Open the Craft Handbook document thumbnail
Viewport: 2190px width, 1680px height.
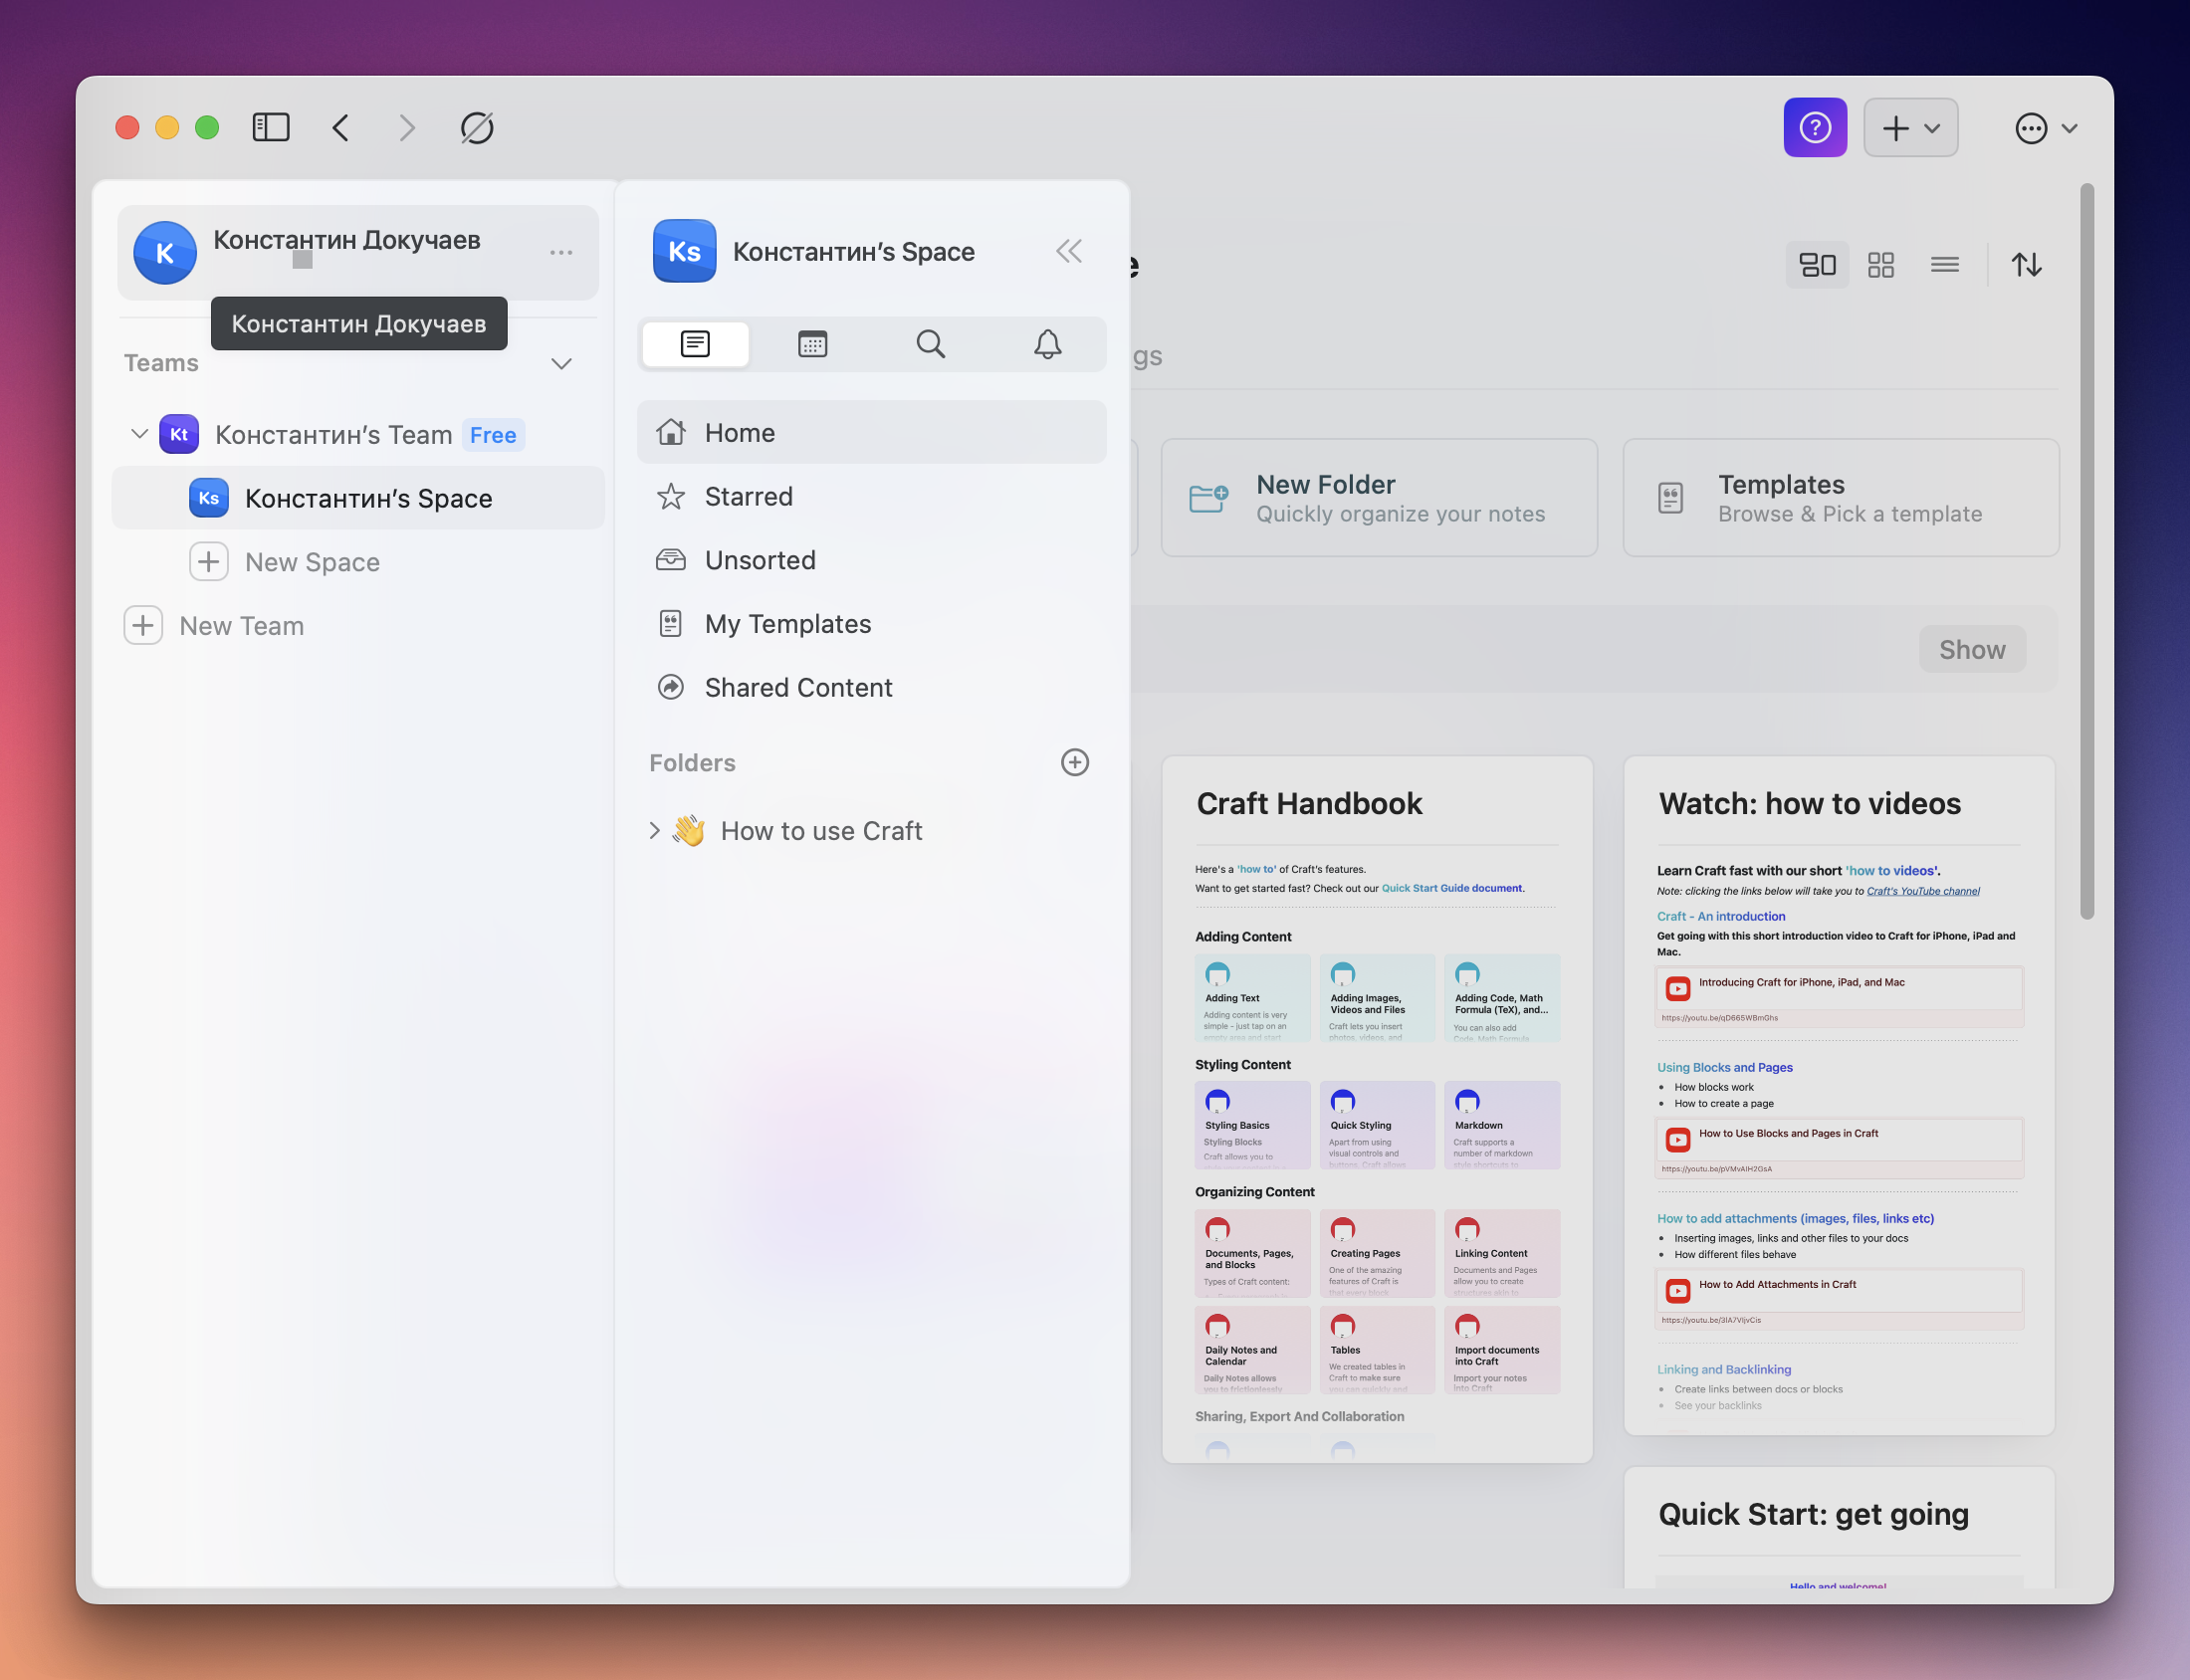coord(1376,1108)
